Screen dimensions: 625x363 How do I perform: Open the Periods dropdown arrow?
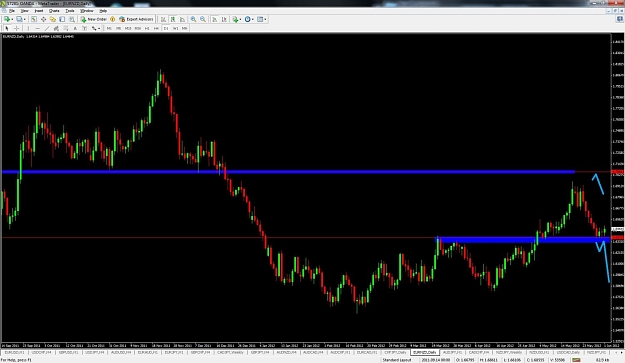tap(253, 19)
